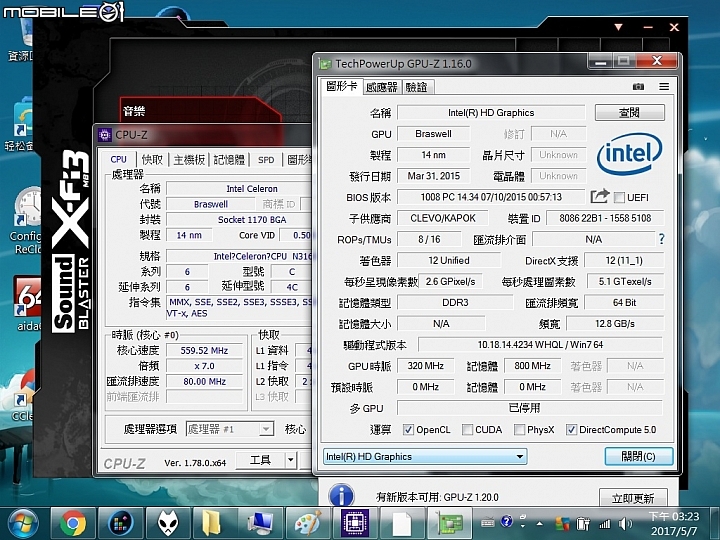Click the bandwidth 12.8 GB/s value
720x540 pixels.
(615, 324)
